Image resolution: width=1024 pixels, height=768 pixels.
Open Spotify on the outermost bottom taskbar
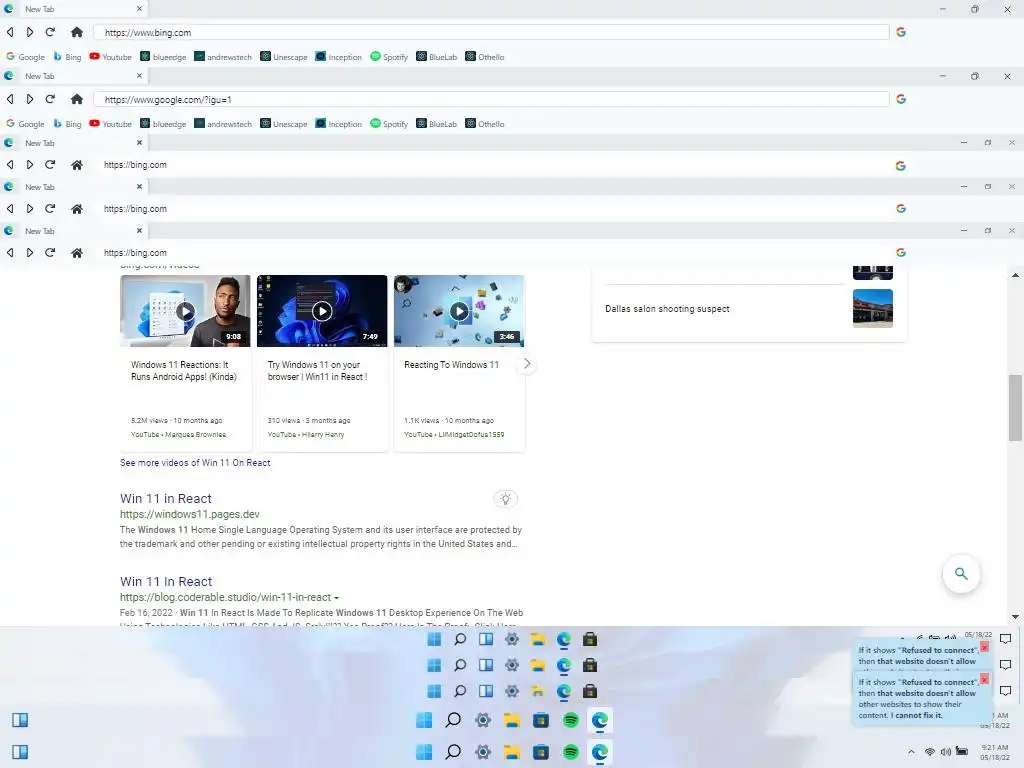pos(571,752)
